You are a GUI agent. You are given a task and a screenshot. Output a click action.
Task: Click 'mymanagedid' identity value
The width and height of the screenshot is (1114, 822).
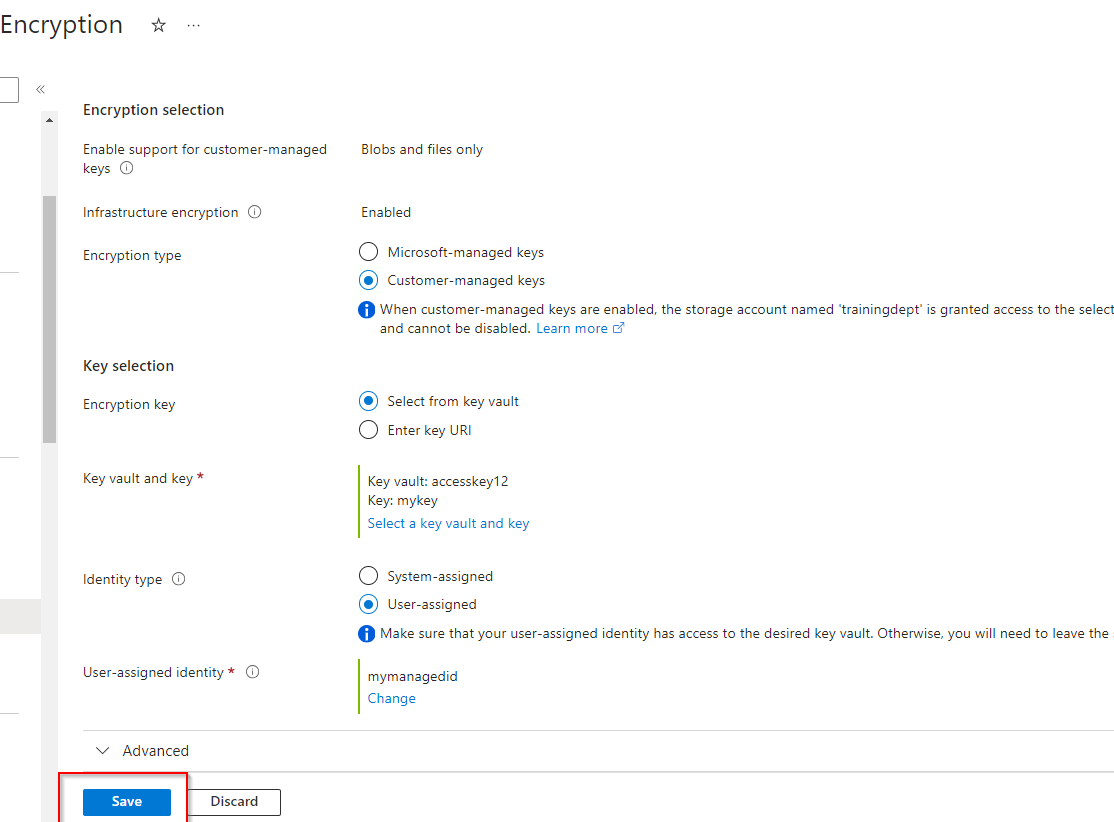[x=413, y=676]
